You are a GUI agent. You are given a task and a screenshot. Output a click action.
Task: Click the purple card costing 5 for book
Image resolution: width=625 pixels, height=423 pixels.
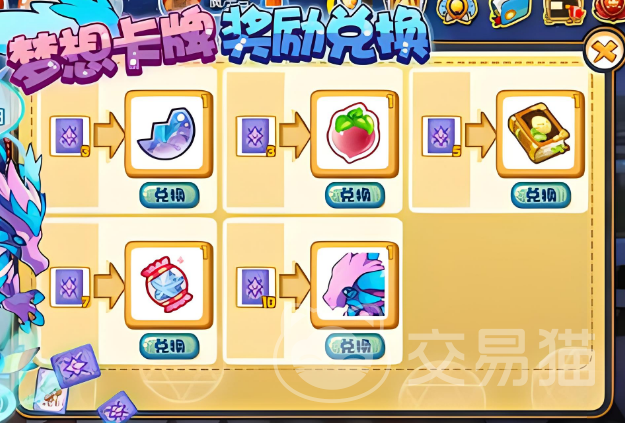(x=442, y=136)
